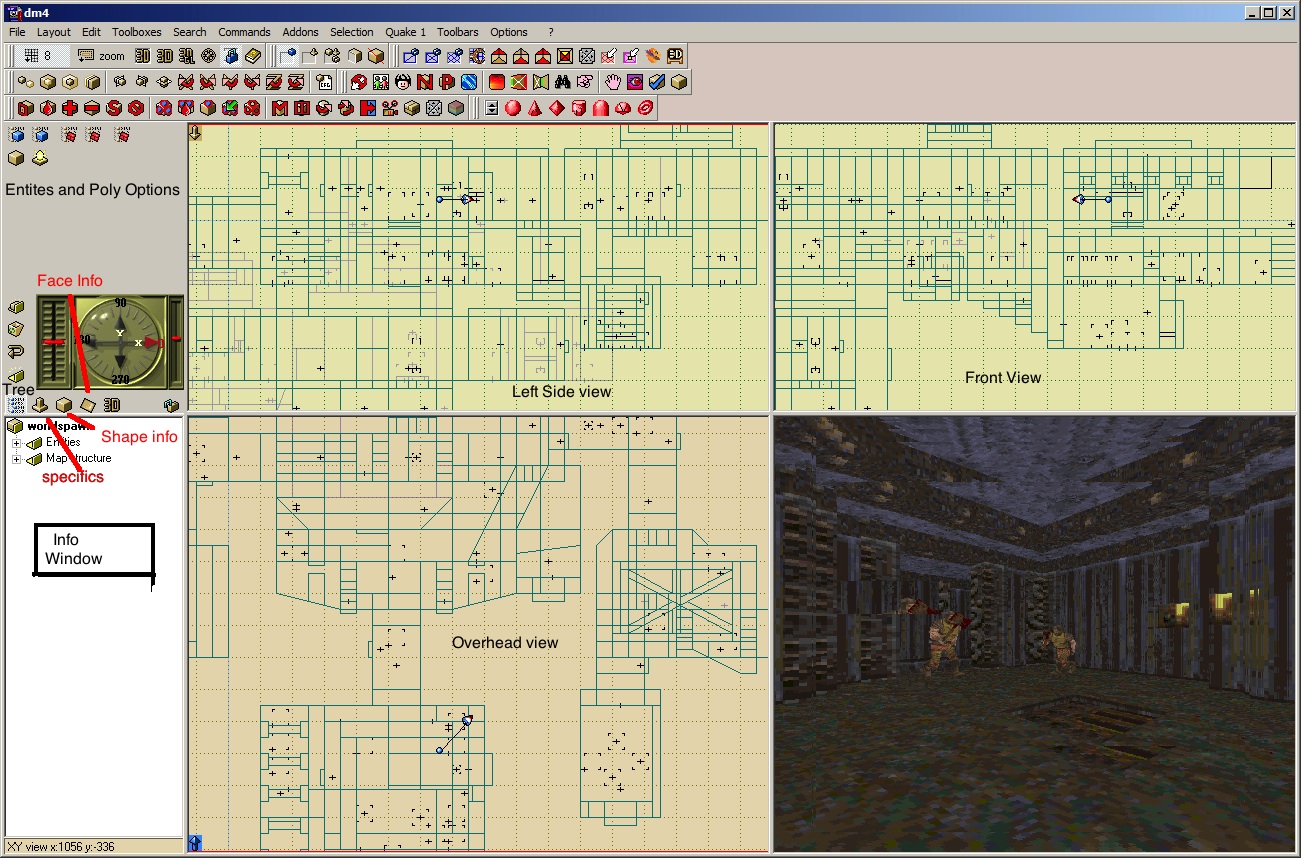
Task: Click the blue checkmark toolbar icon
Action: tap(657, 82)
